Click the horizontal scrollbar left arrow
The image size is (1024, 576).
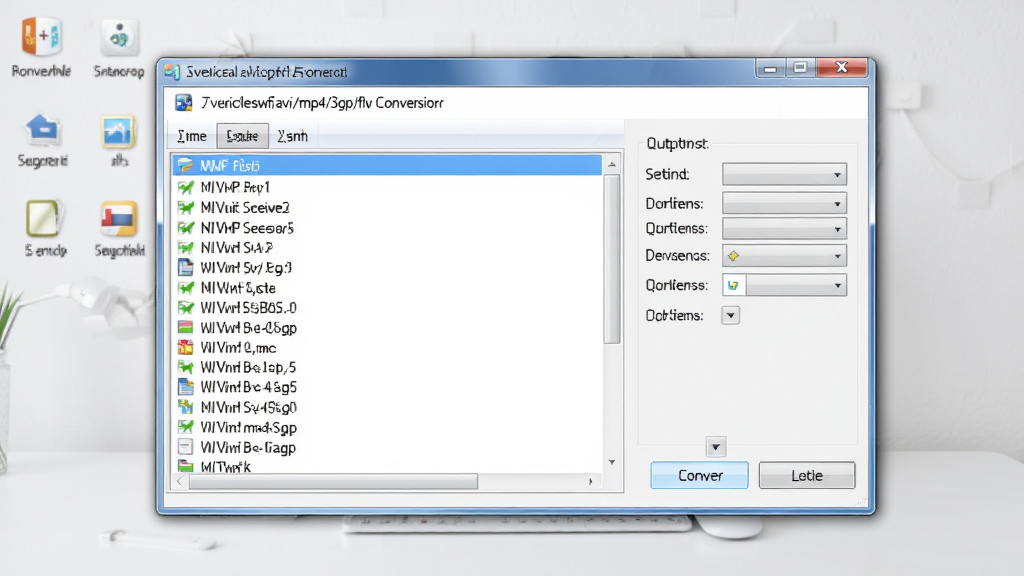click(x=180, y=481)
